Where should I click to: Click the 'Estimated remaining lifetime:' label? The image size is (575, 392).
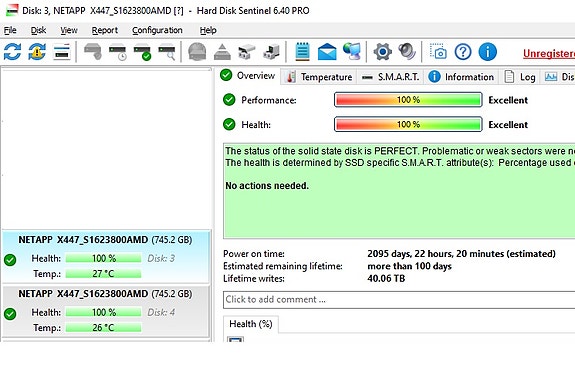click(283, 266)
